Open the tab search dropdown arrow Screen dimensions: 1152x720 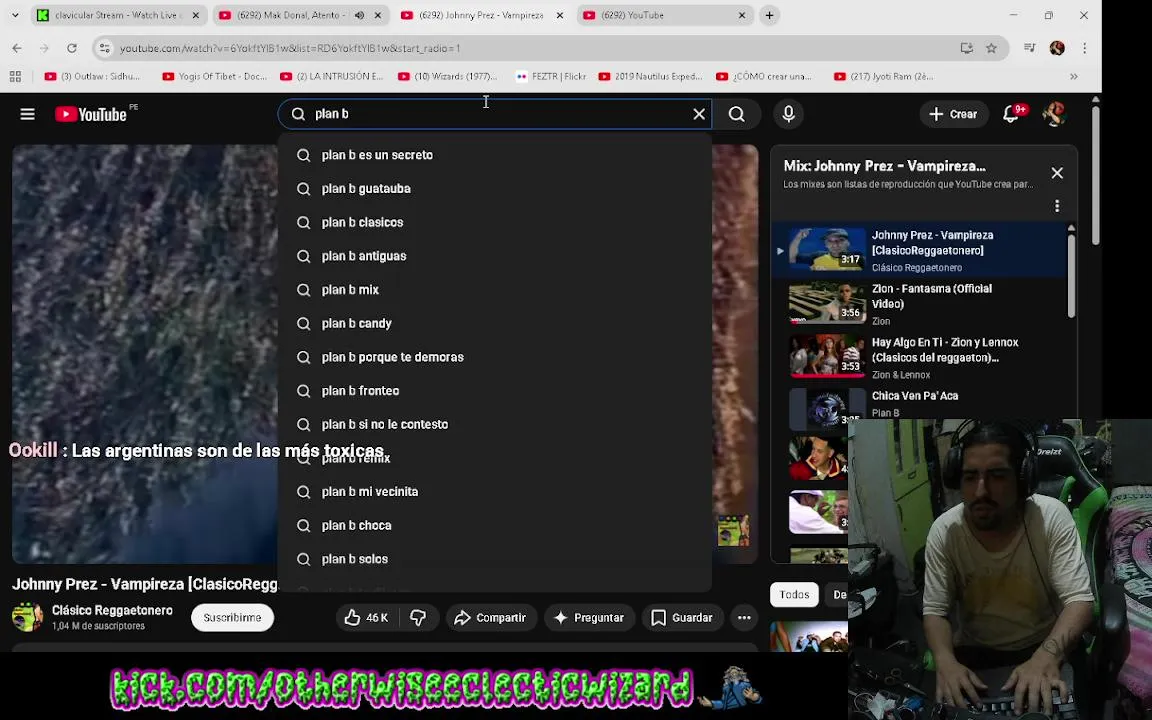pos(15,15)
